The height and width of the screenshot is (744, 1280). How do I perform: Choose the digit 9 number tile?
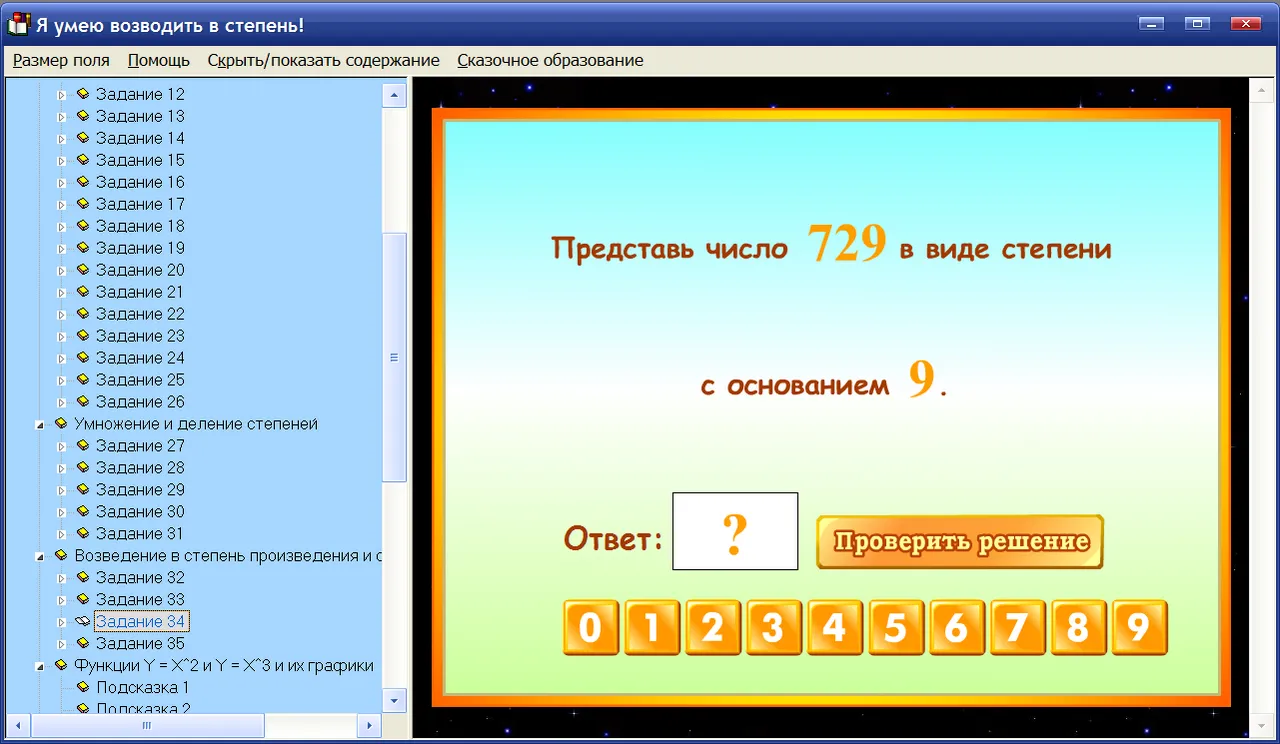(1139, 628)
